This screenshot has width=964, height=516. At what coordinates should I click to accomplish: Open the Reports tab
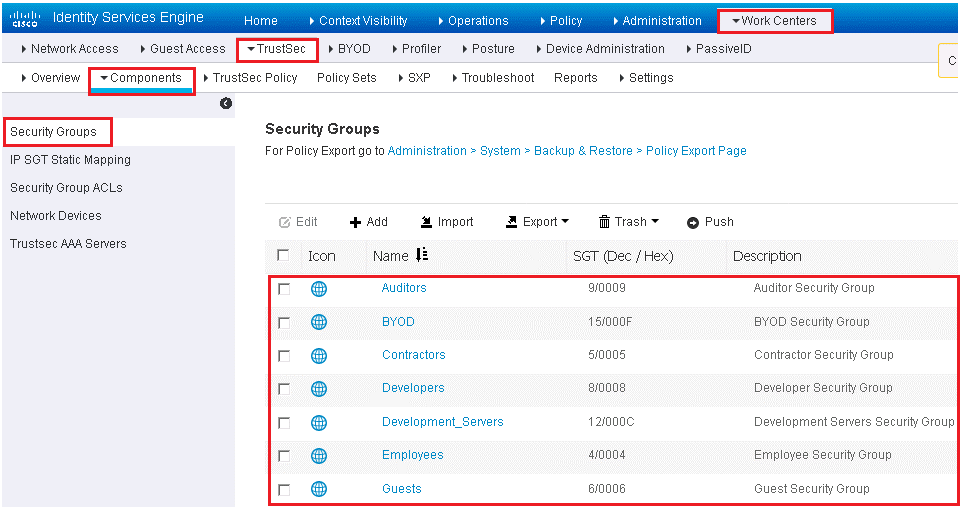click(575, 78)
